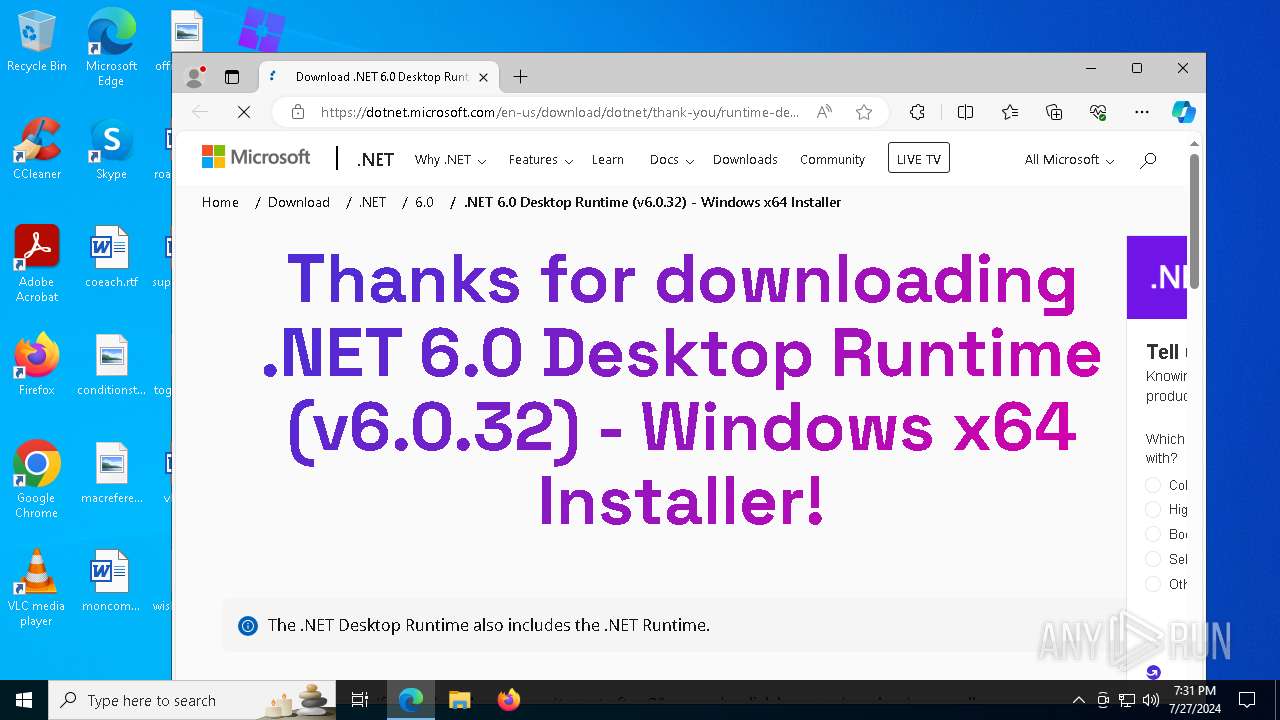
Task: View site information lock icon
Action: (297, 112)
